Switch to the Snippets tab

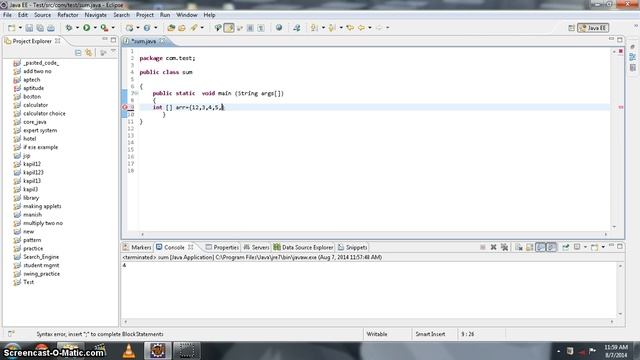(x=353, y=247)
